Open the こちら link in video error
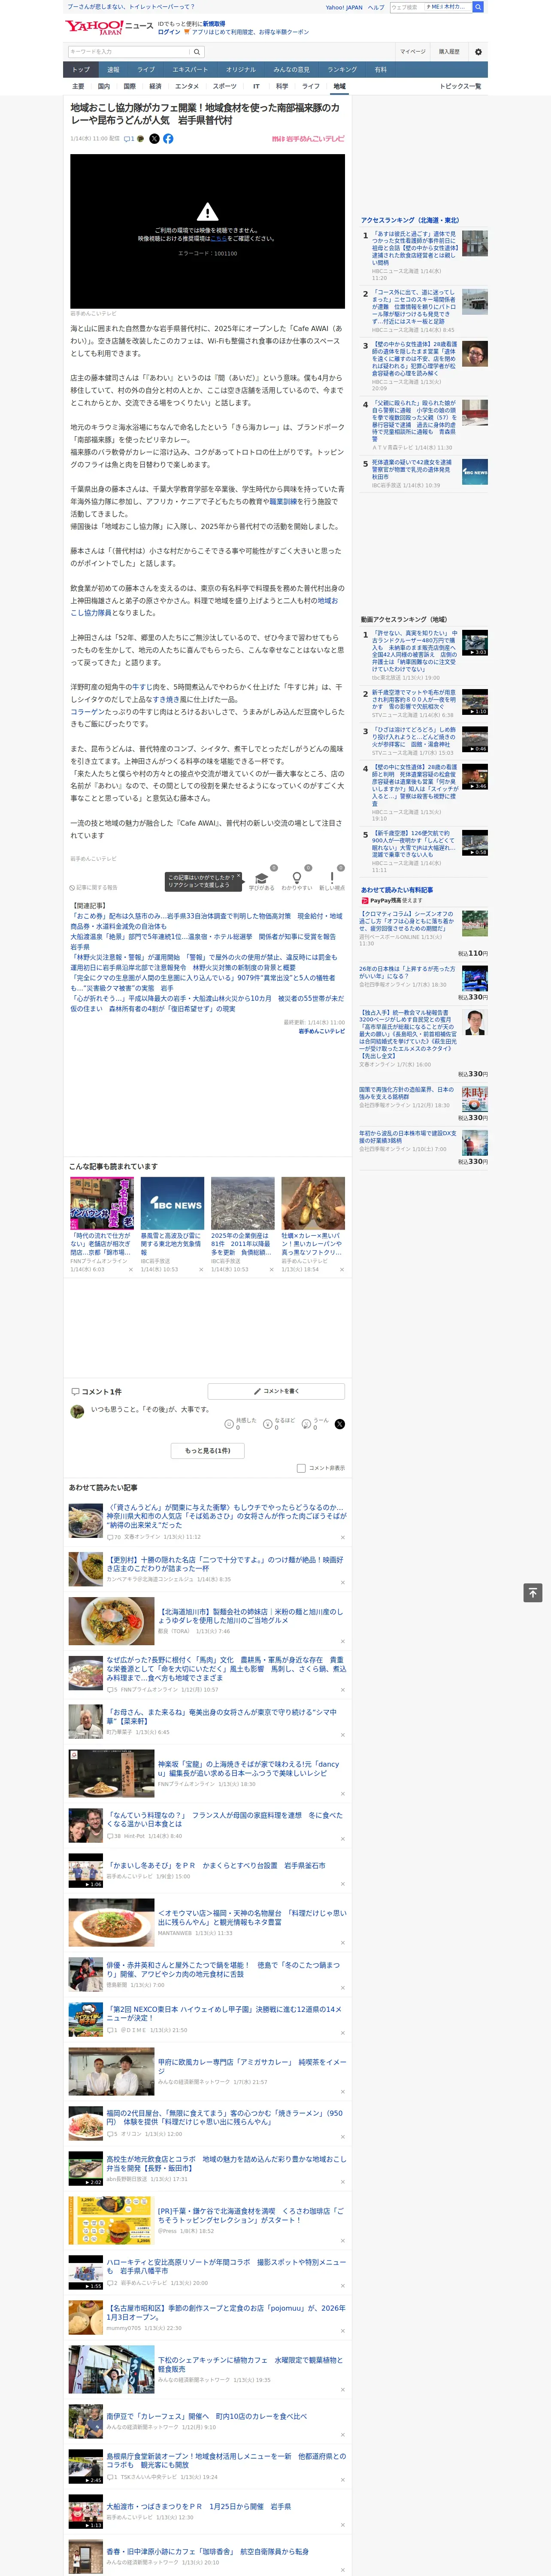 click(x=218, y=239)
